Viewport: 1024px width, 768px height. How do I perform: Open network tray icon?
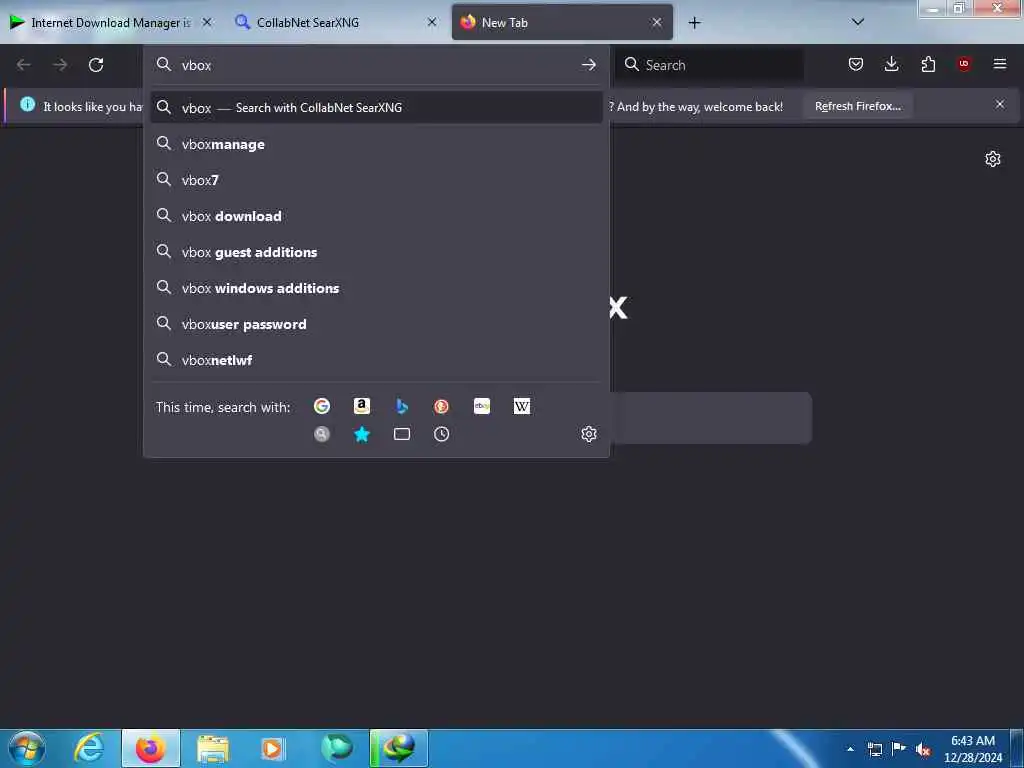click(x=874, y=749)
